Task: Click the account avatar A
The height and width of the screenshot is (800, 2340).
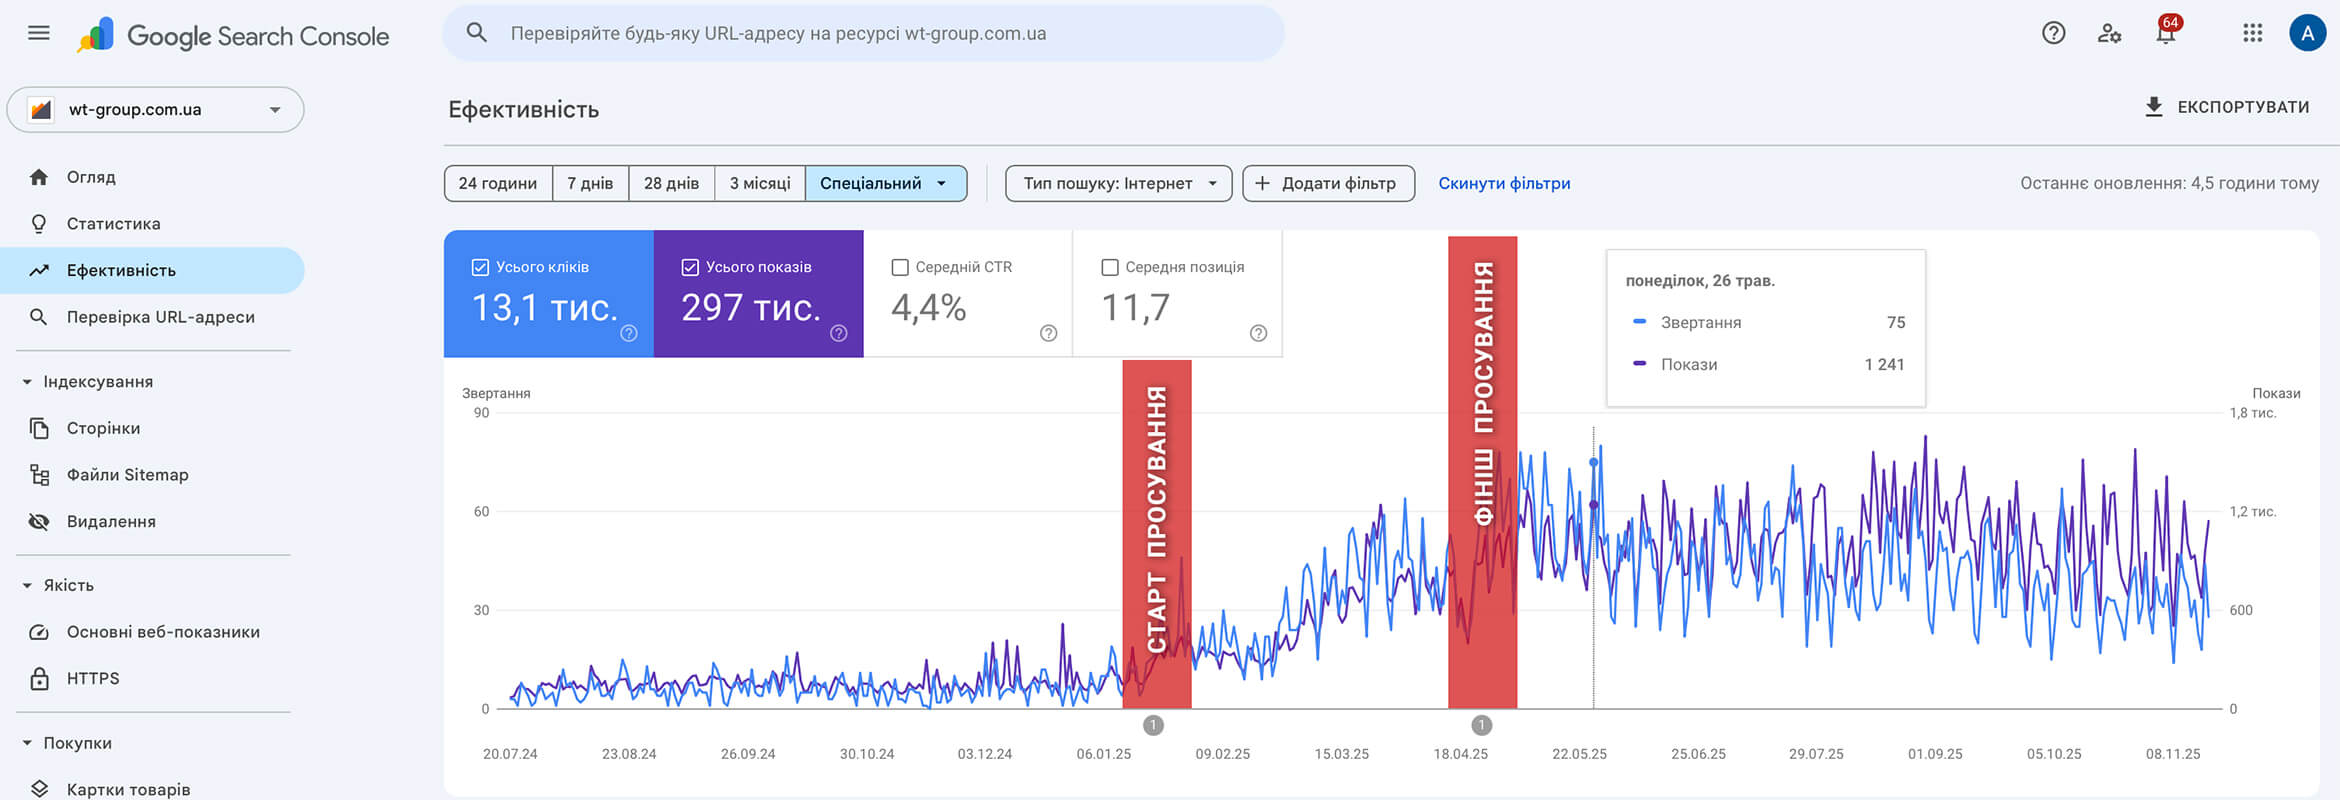Action: point(2307,33)
